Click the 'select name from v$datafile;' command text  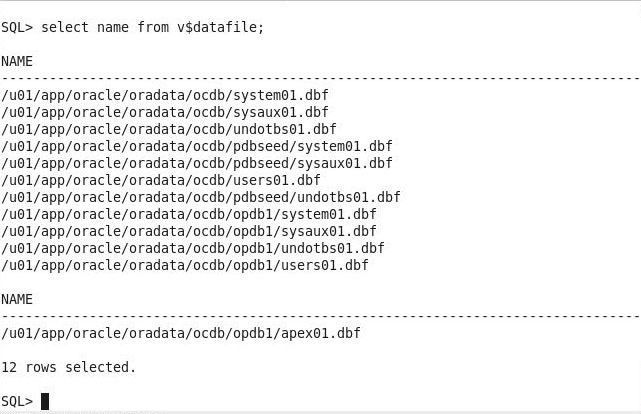click(152, 27)
